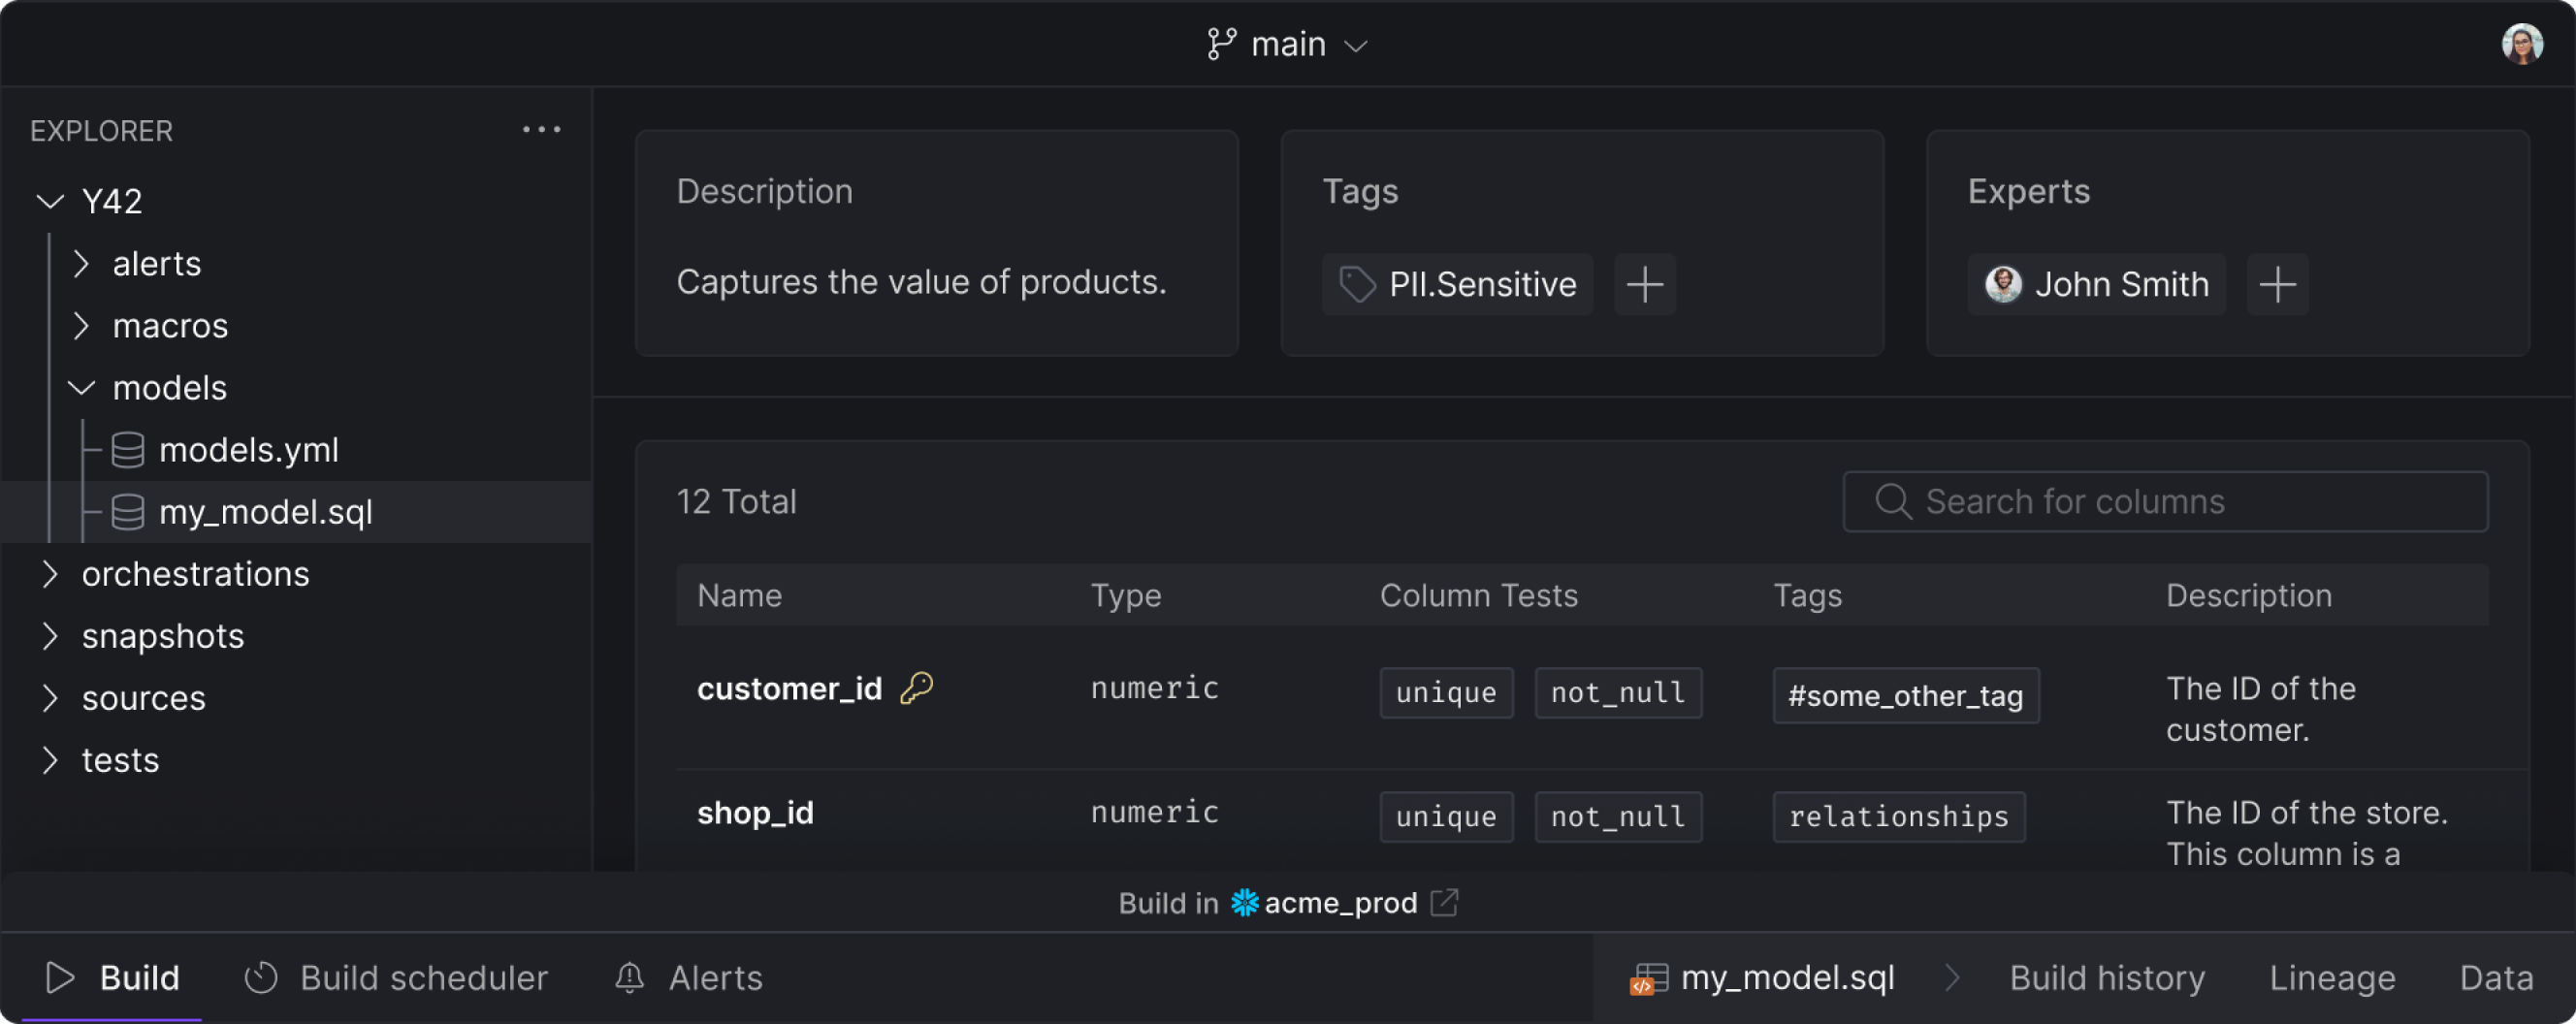Click the clock icon beside Build scheduler
The width and height of the screenshot is (2576, 1024).
pos(260,978)
